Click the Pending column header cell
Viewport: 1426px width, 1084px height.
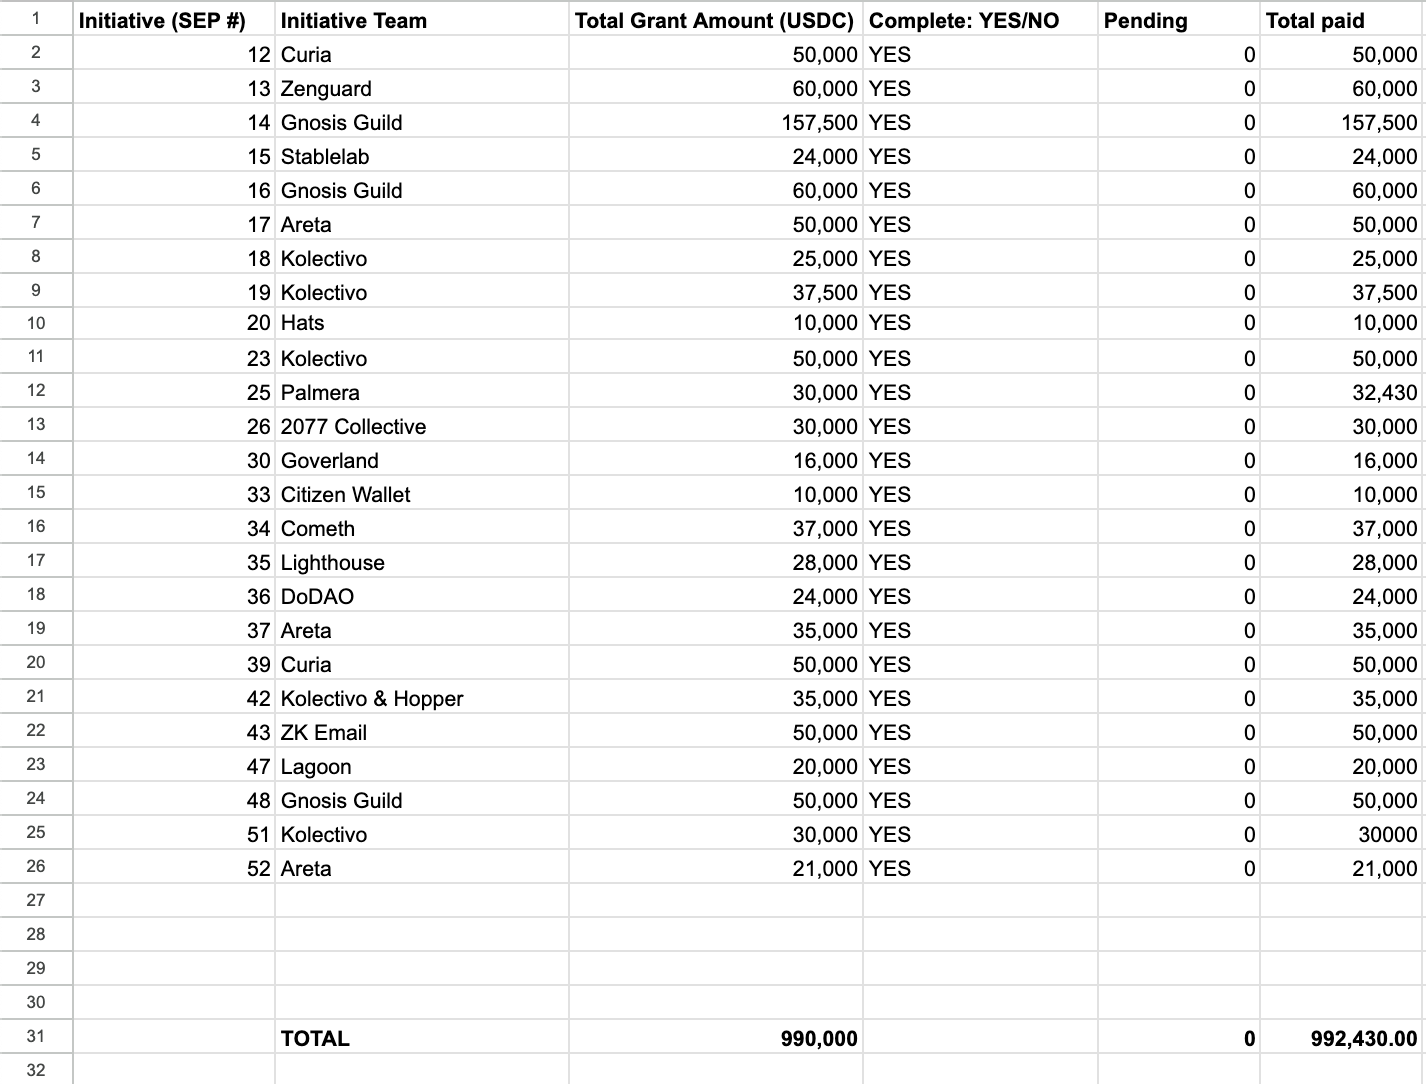[x=1178, y=20]
